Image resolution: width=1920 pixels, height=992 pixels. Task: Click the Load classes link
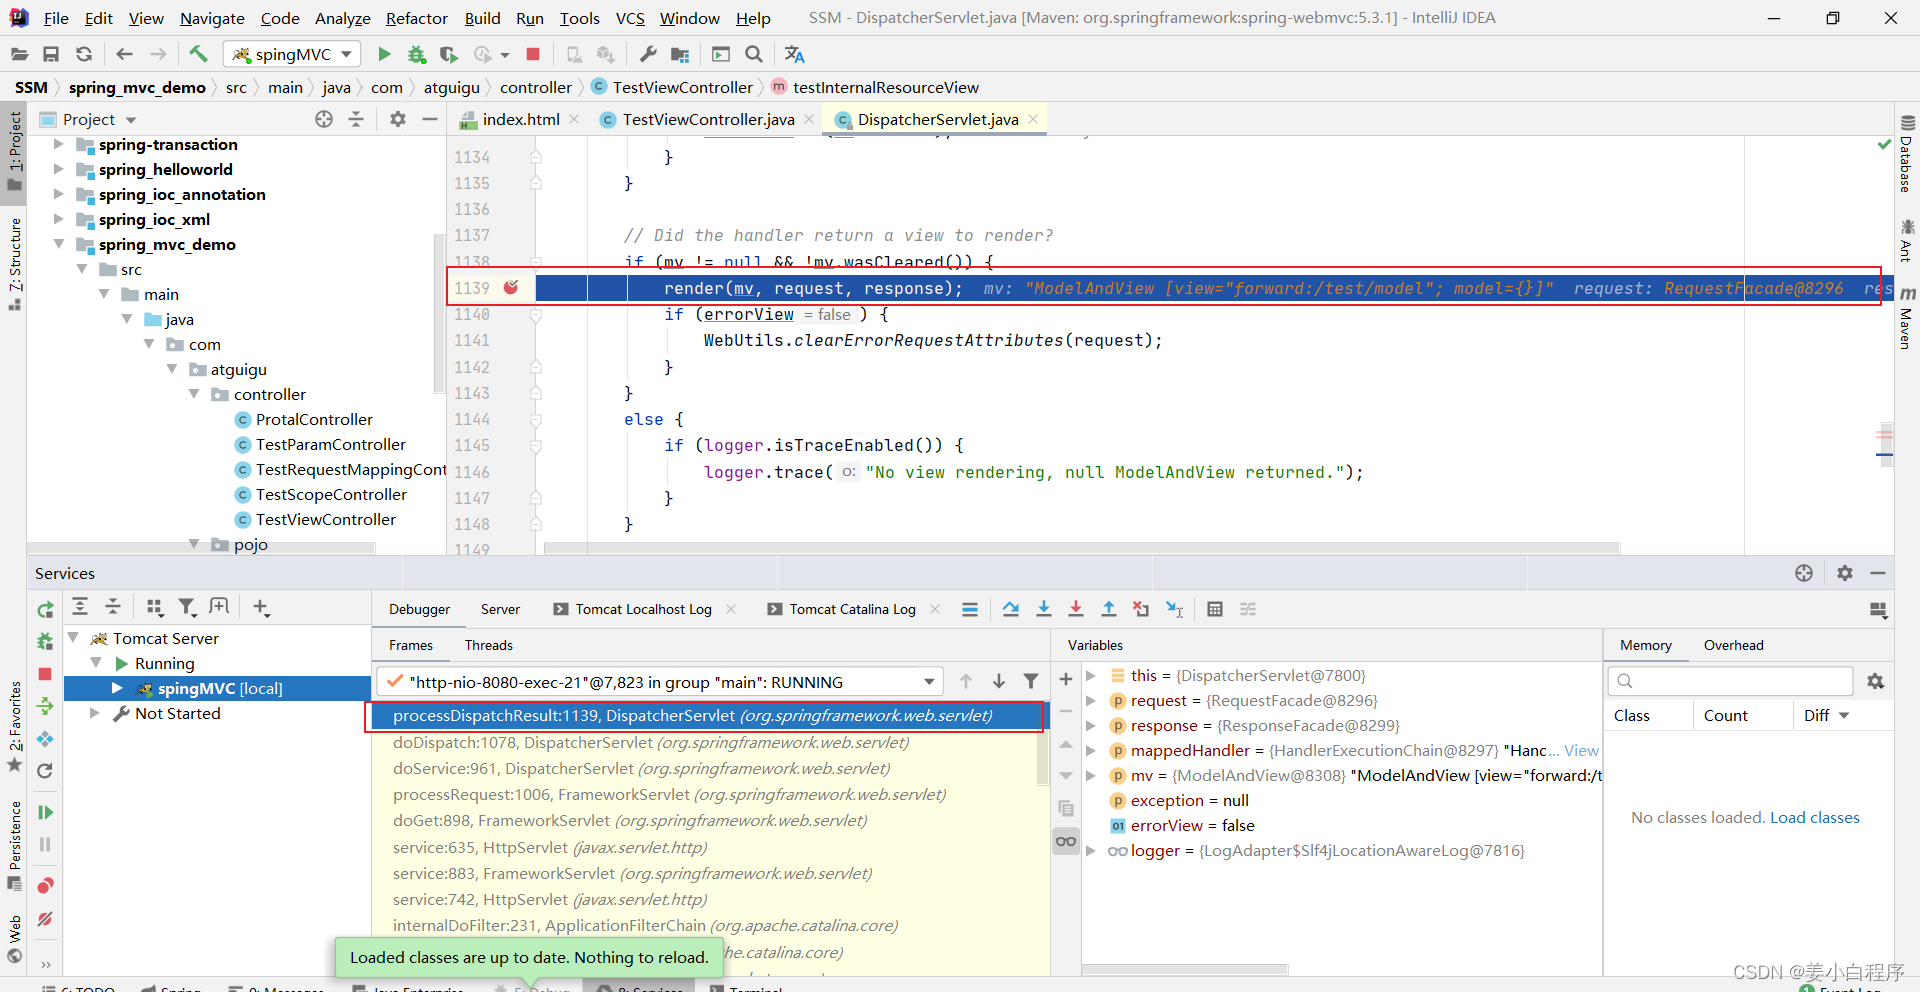point(1814,818)
